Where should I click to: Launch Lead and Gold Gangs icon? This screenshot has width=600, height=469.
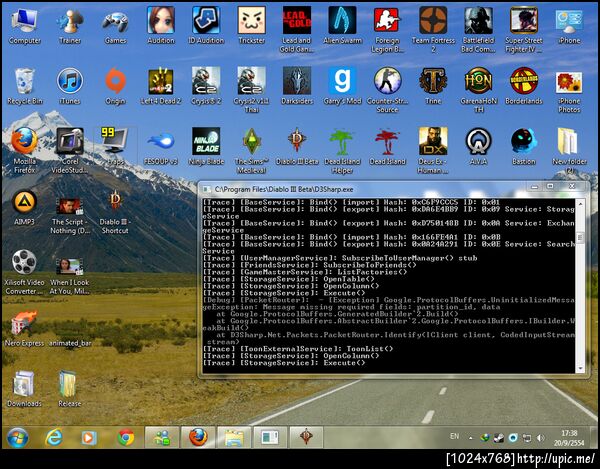(297, 30)
